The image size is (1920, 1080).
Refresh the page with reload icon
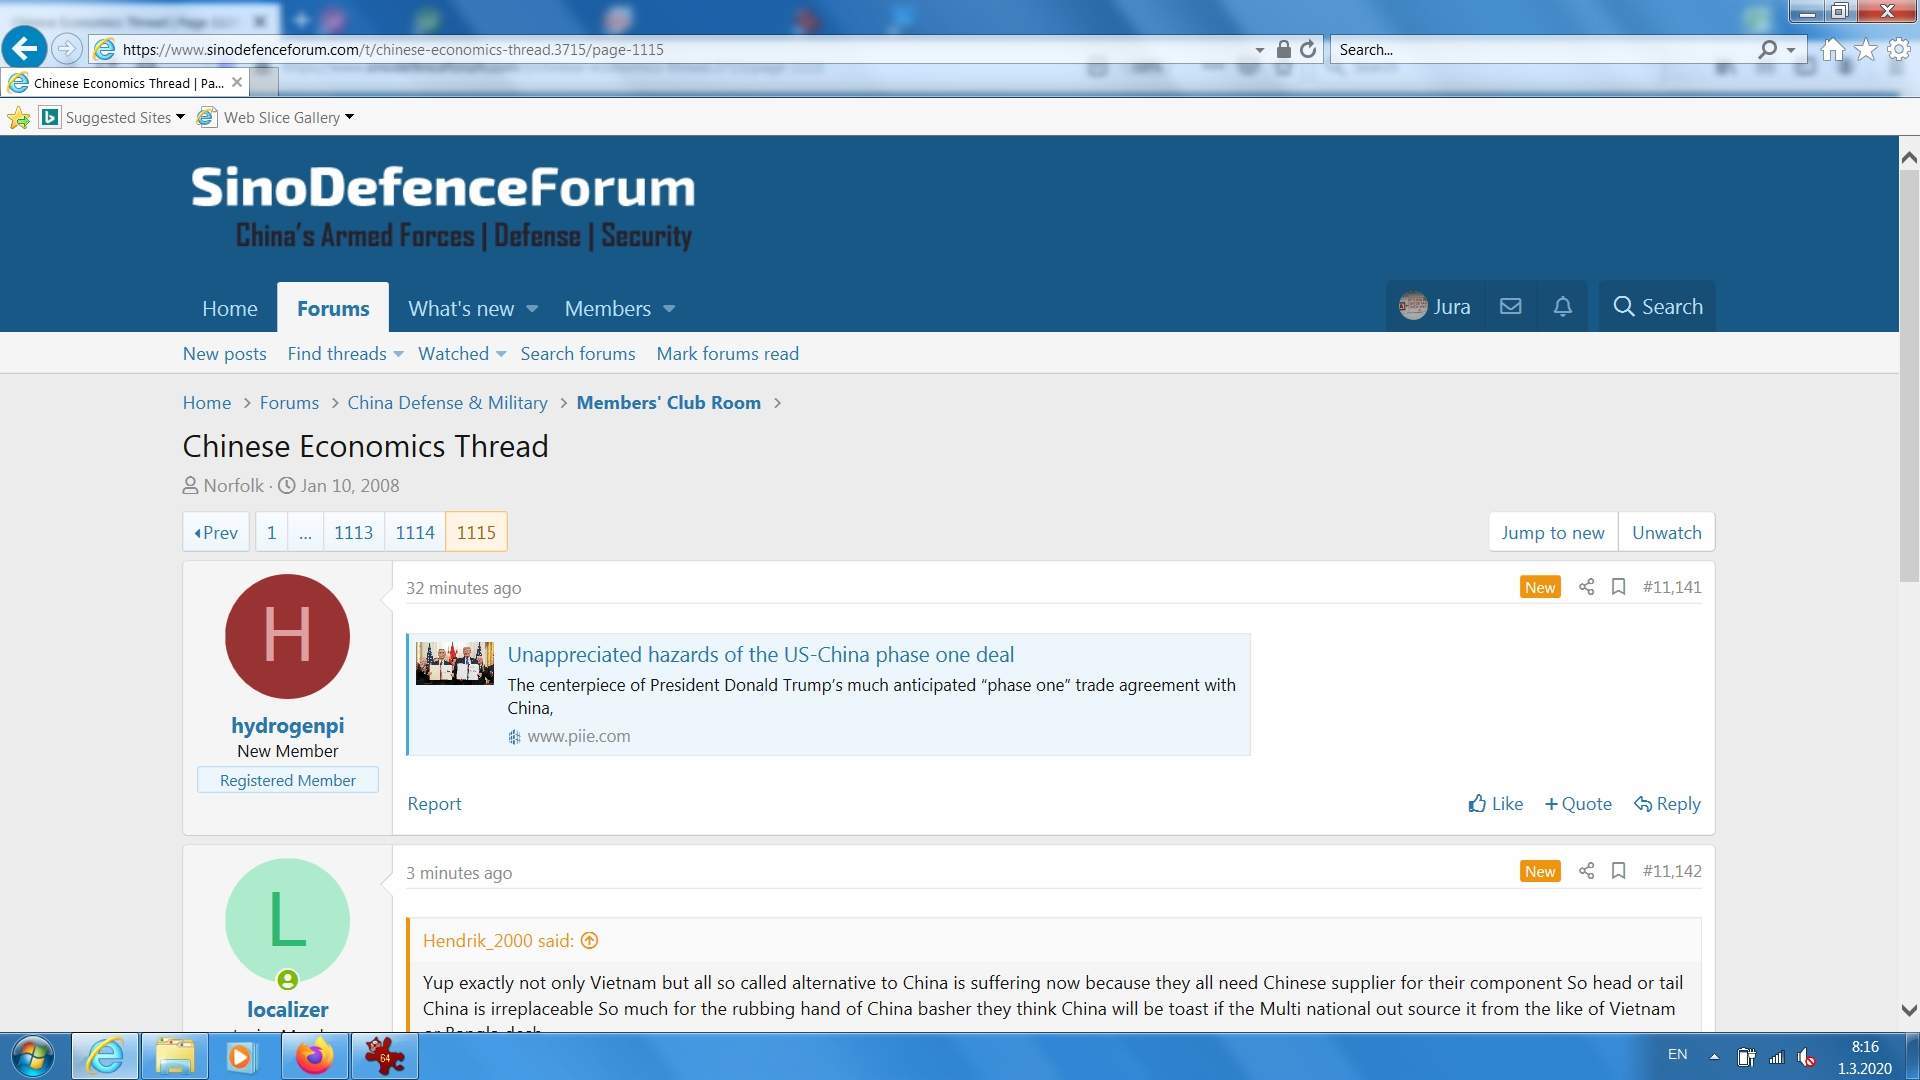1308,49
